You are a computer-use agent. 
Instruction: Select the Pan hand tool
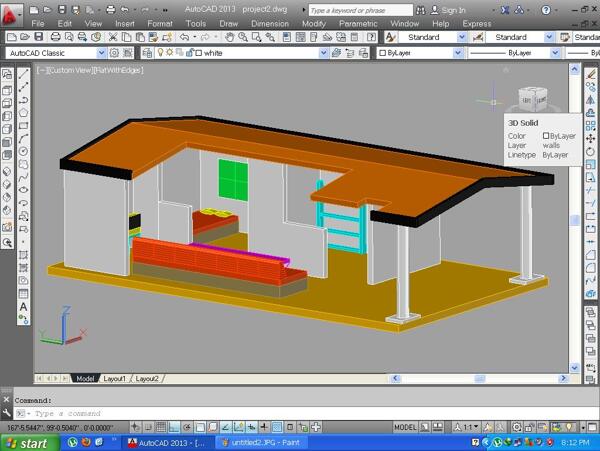[x=230, y=37]
